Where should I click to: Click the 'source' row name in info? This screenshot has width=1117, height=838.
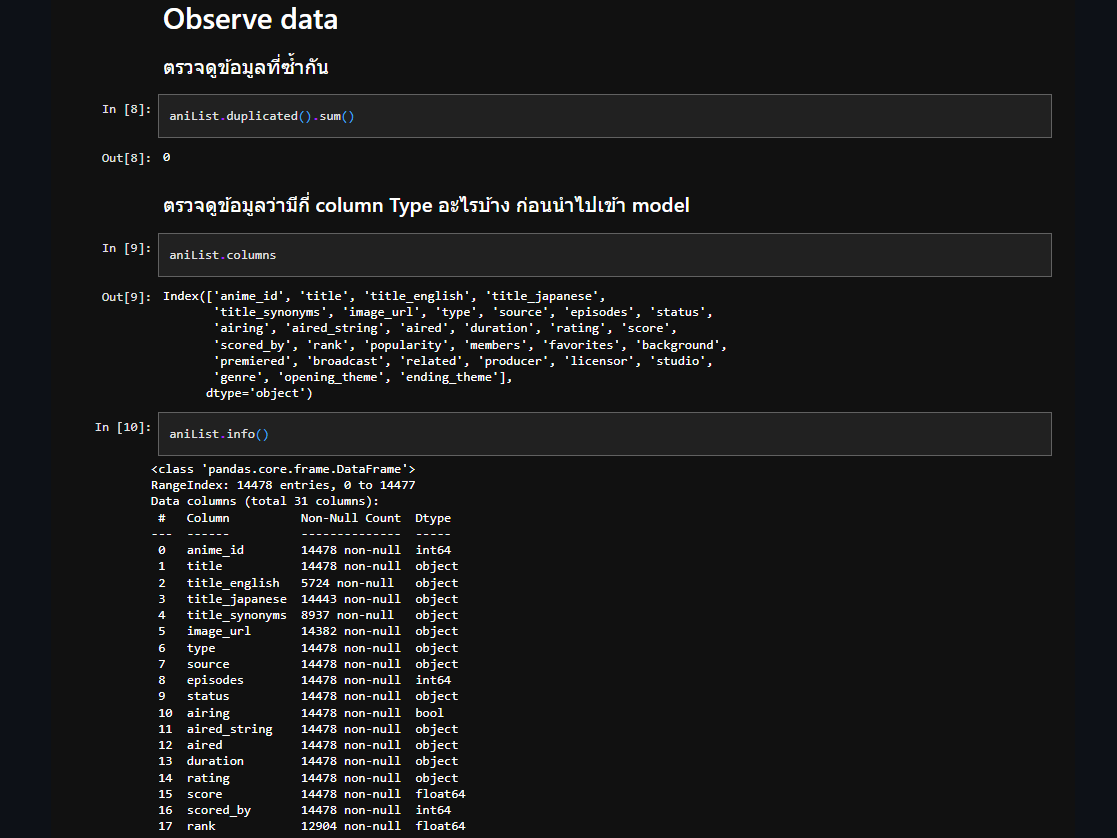(208, 664)
